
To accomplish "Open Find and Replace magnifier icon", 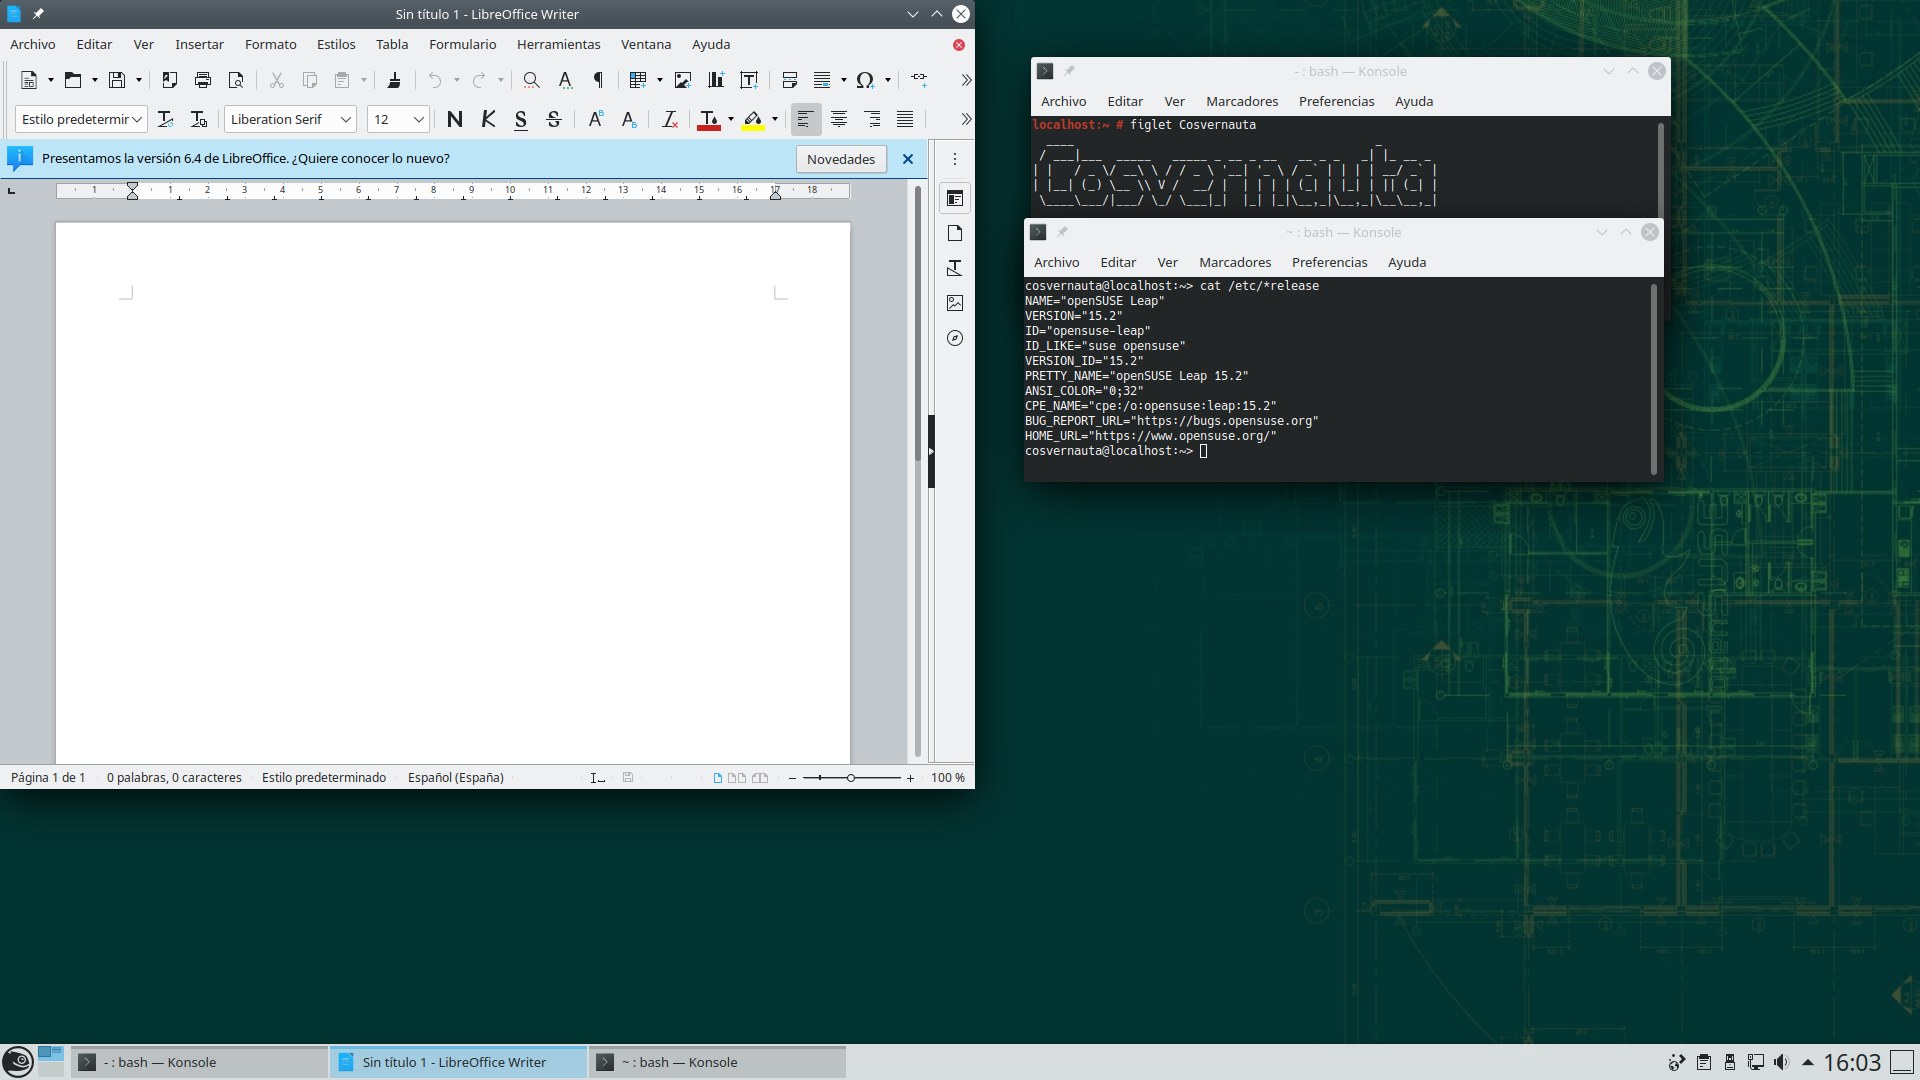I will [532, 80].
